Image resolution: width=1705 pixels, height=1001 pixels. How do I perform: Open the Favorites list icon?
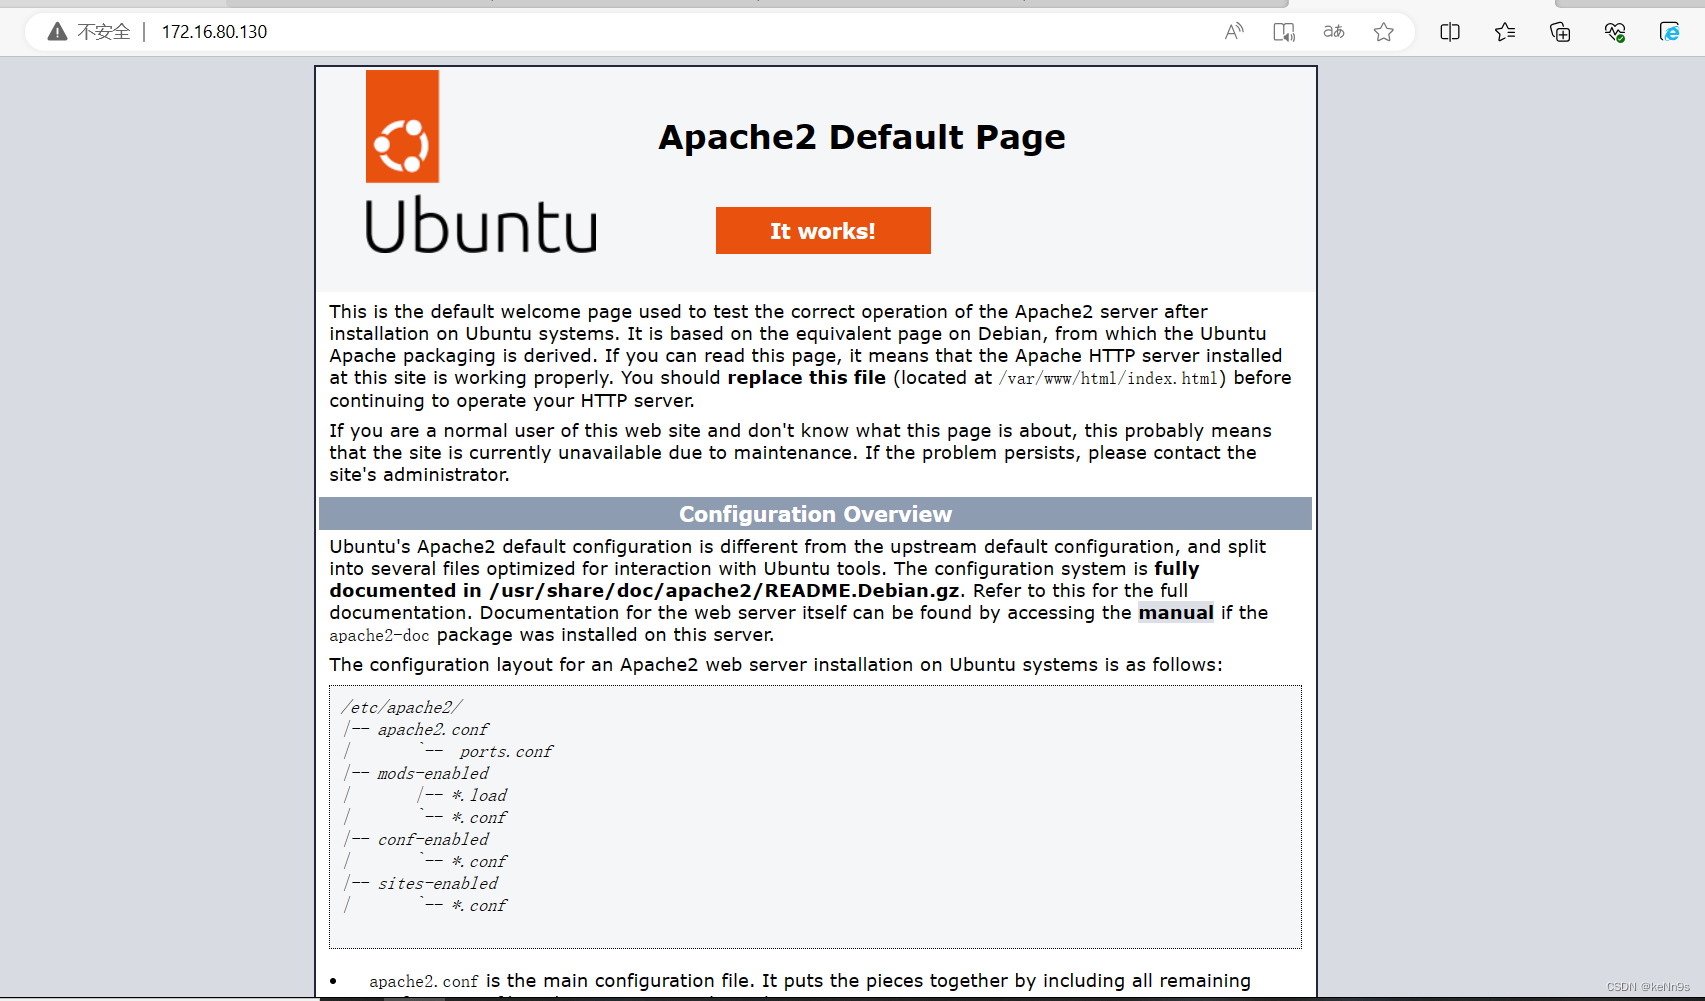pyautogui.click(x=1505, y=32)
